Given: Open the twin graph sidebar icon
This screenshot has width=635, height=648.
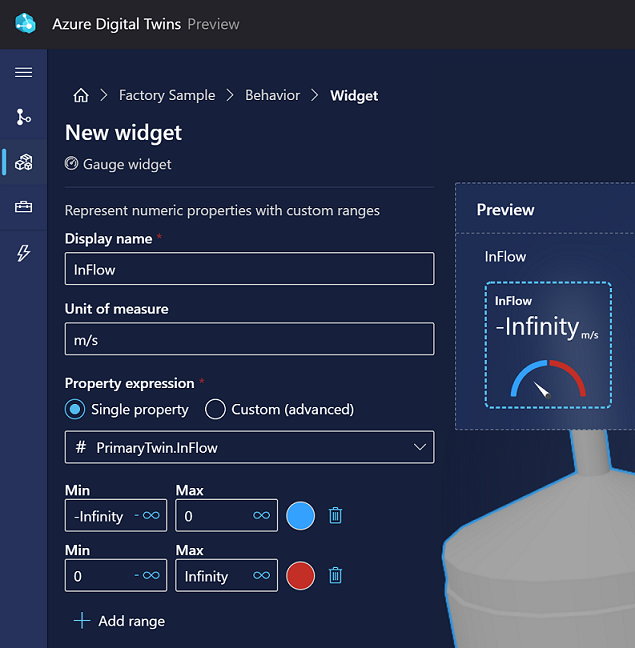Looking at the screenshot, I should pyautogui.click(x=24, y=117).
